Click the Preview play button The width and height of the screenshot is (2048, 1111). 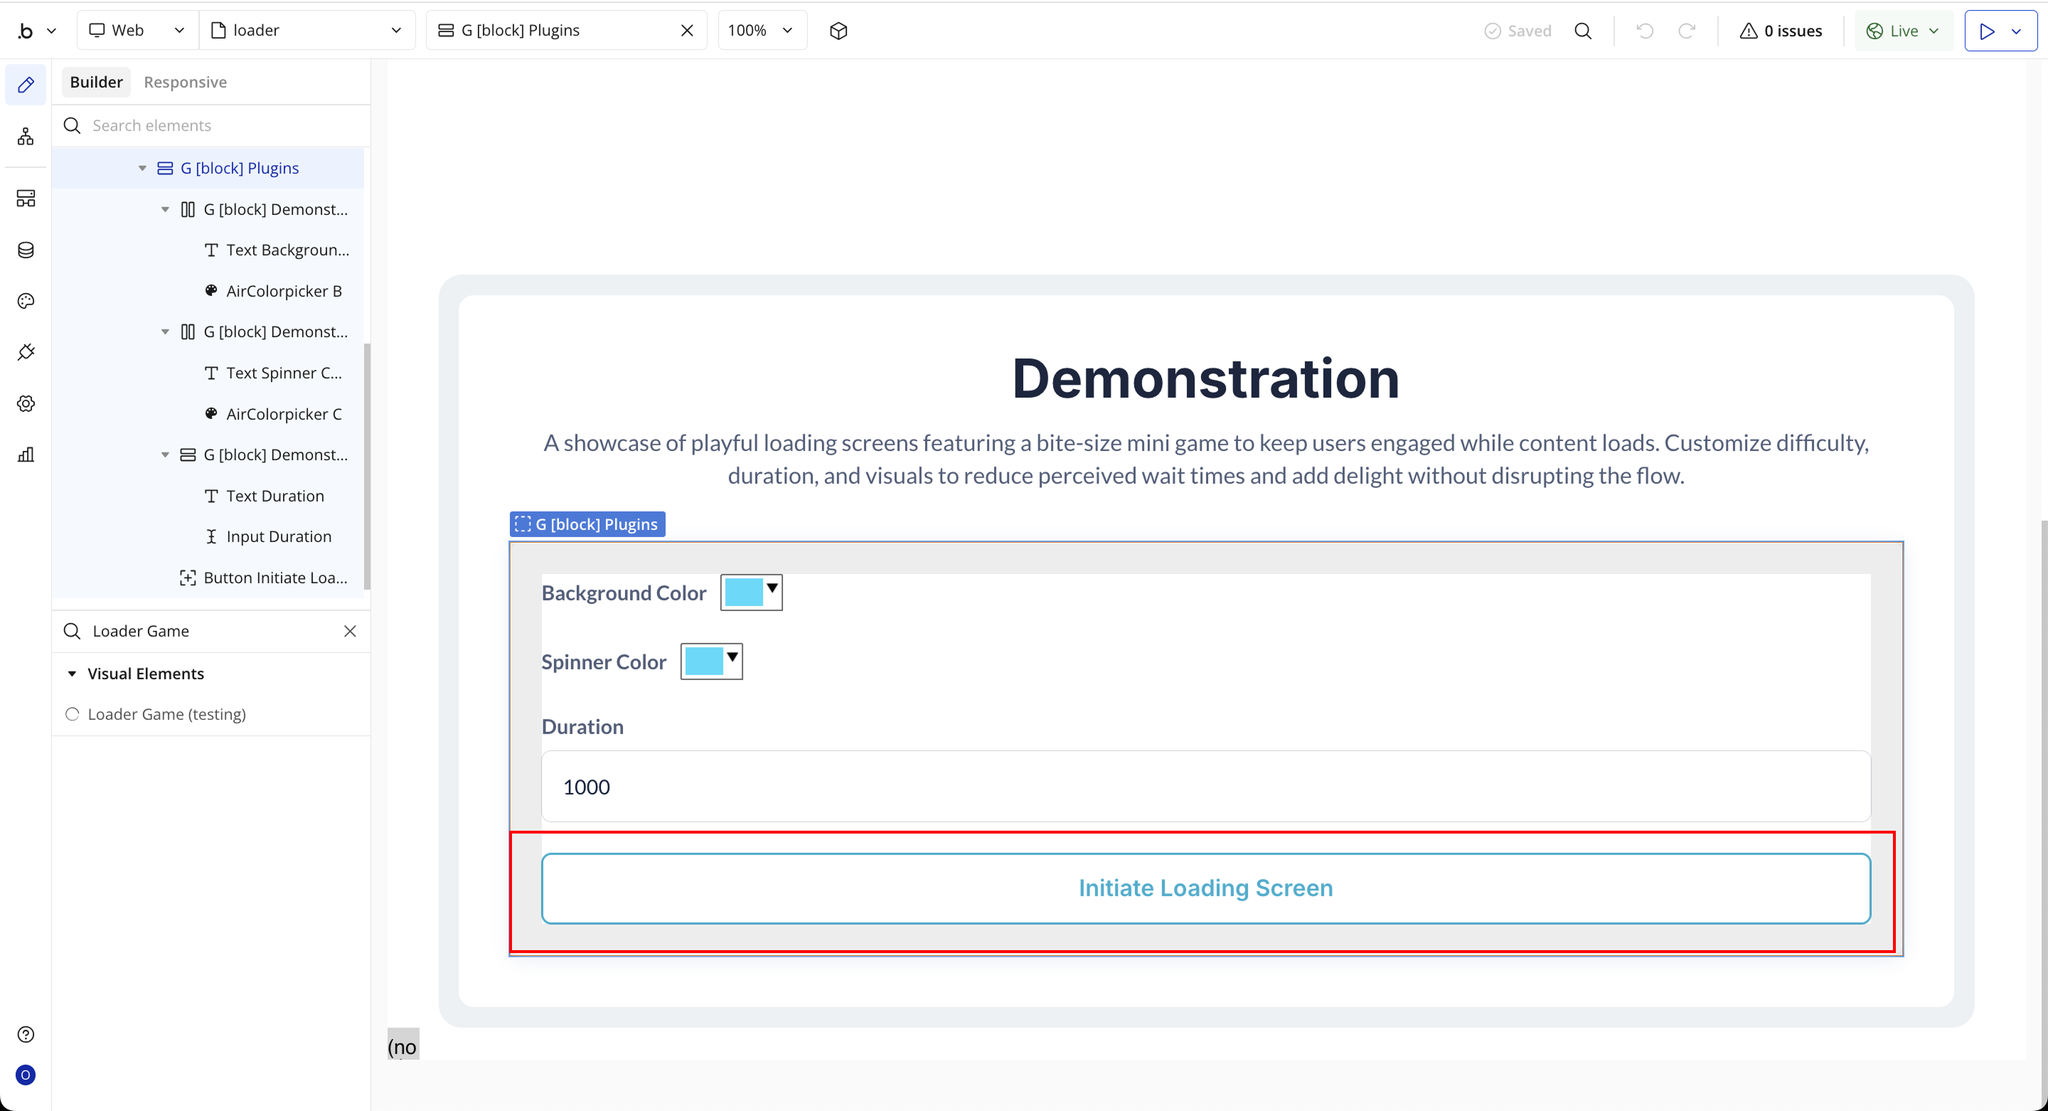pos(1986,31)
